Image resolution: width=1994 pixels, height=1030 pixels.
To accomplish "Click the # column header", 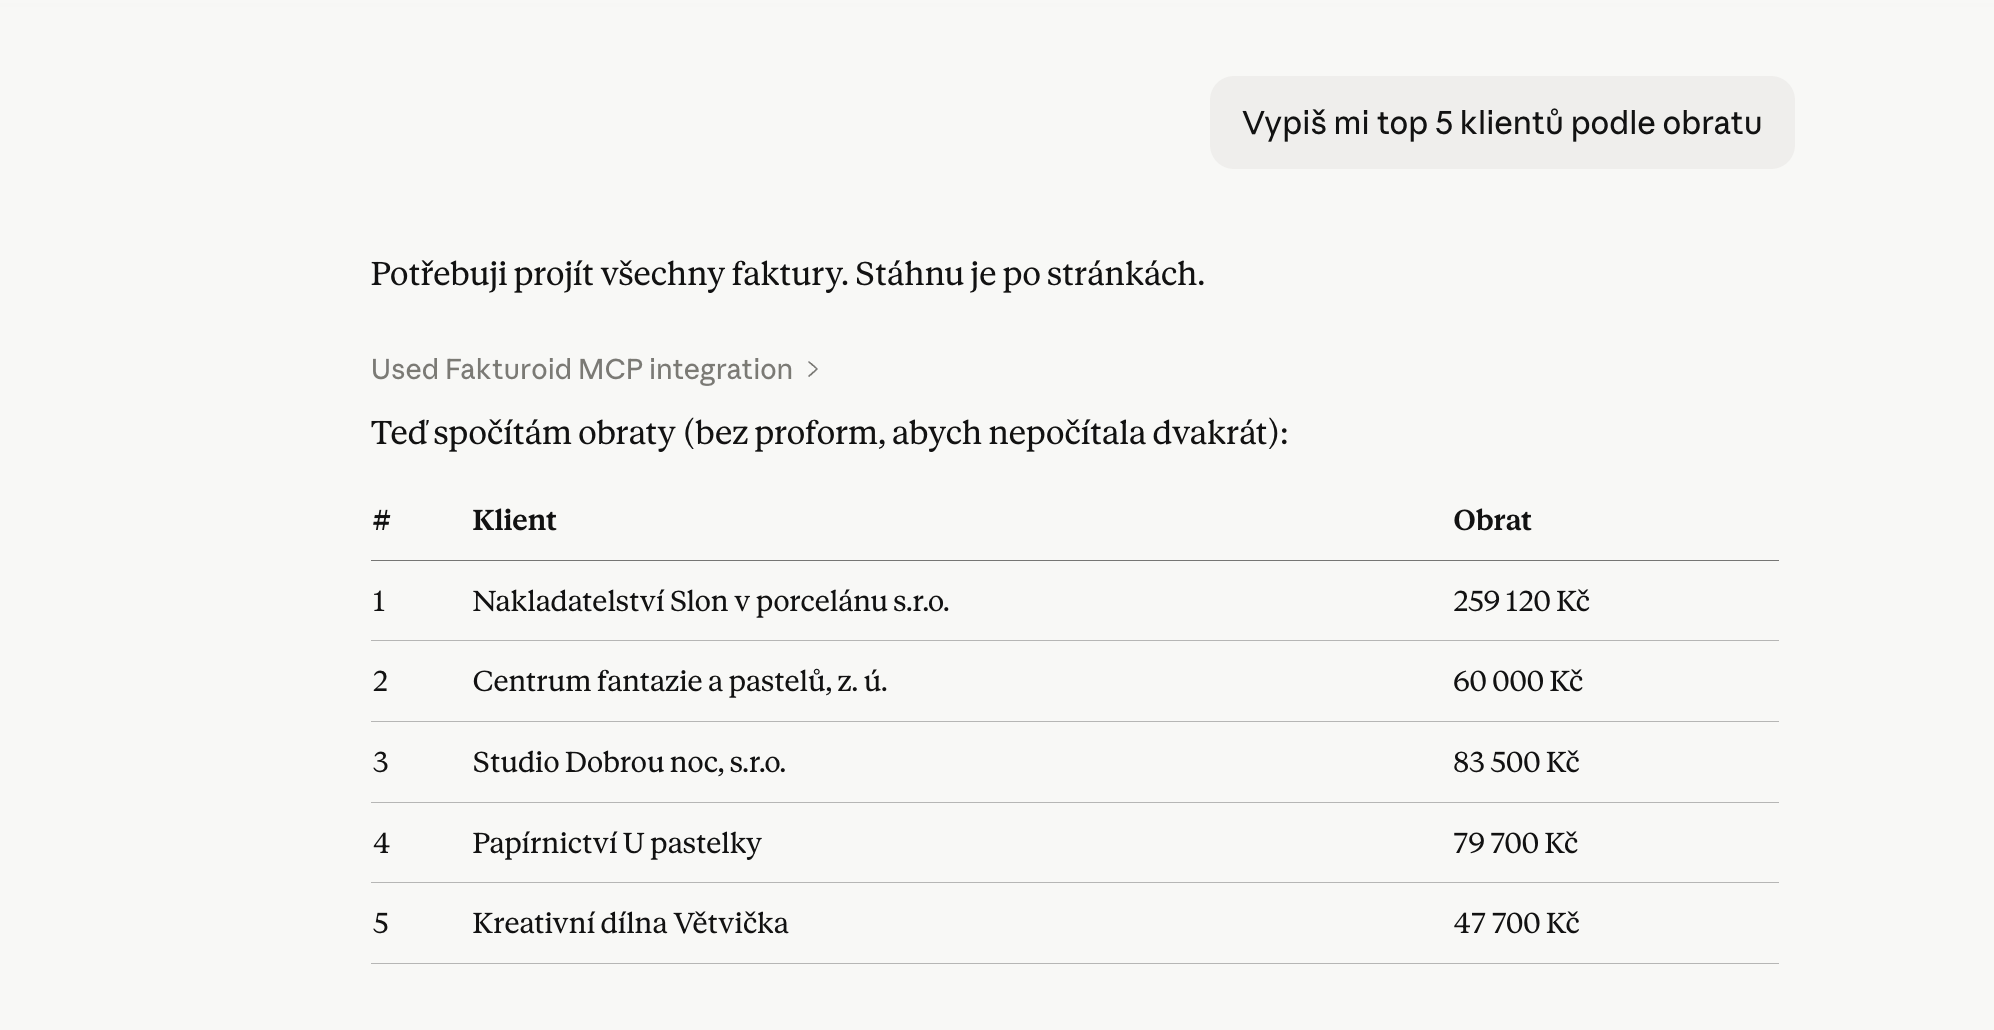I will pyautogui.click(x=379, y=520).
